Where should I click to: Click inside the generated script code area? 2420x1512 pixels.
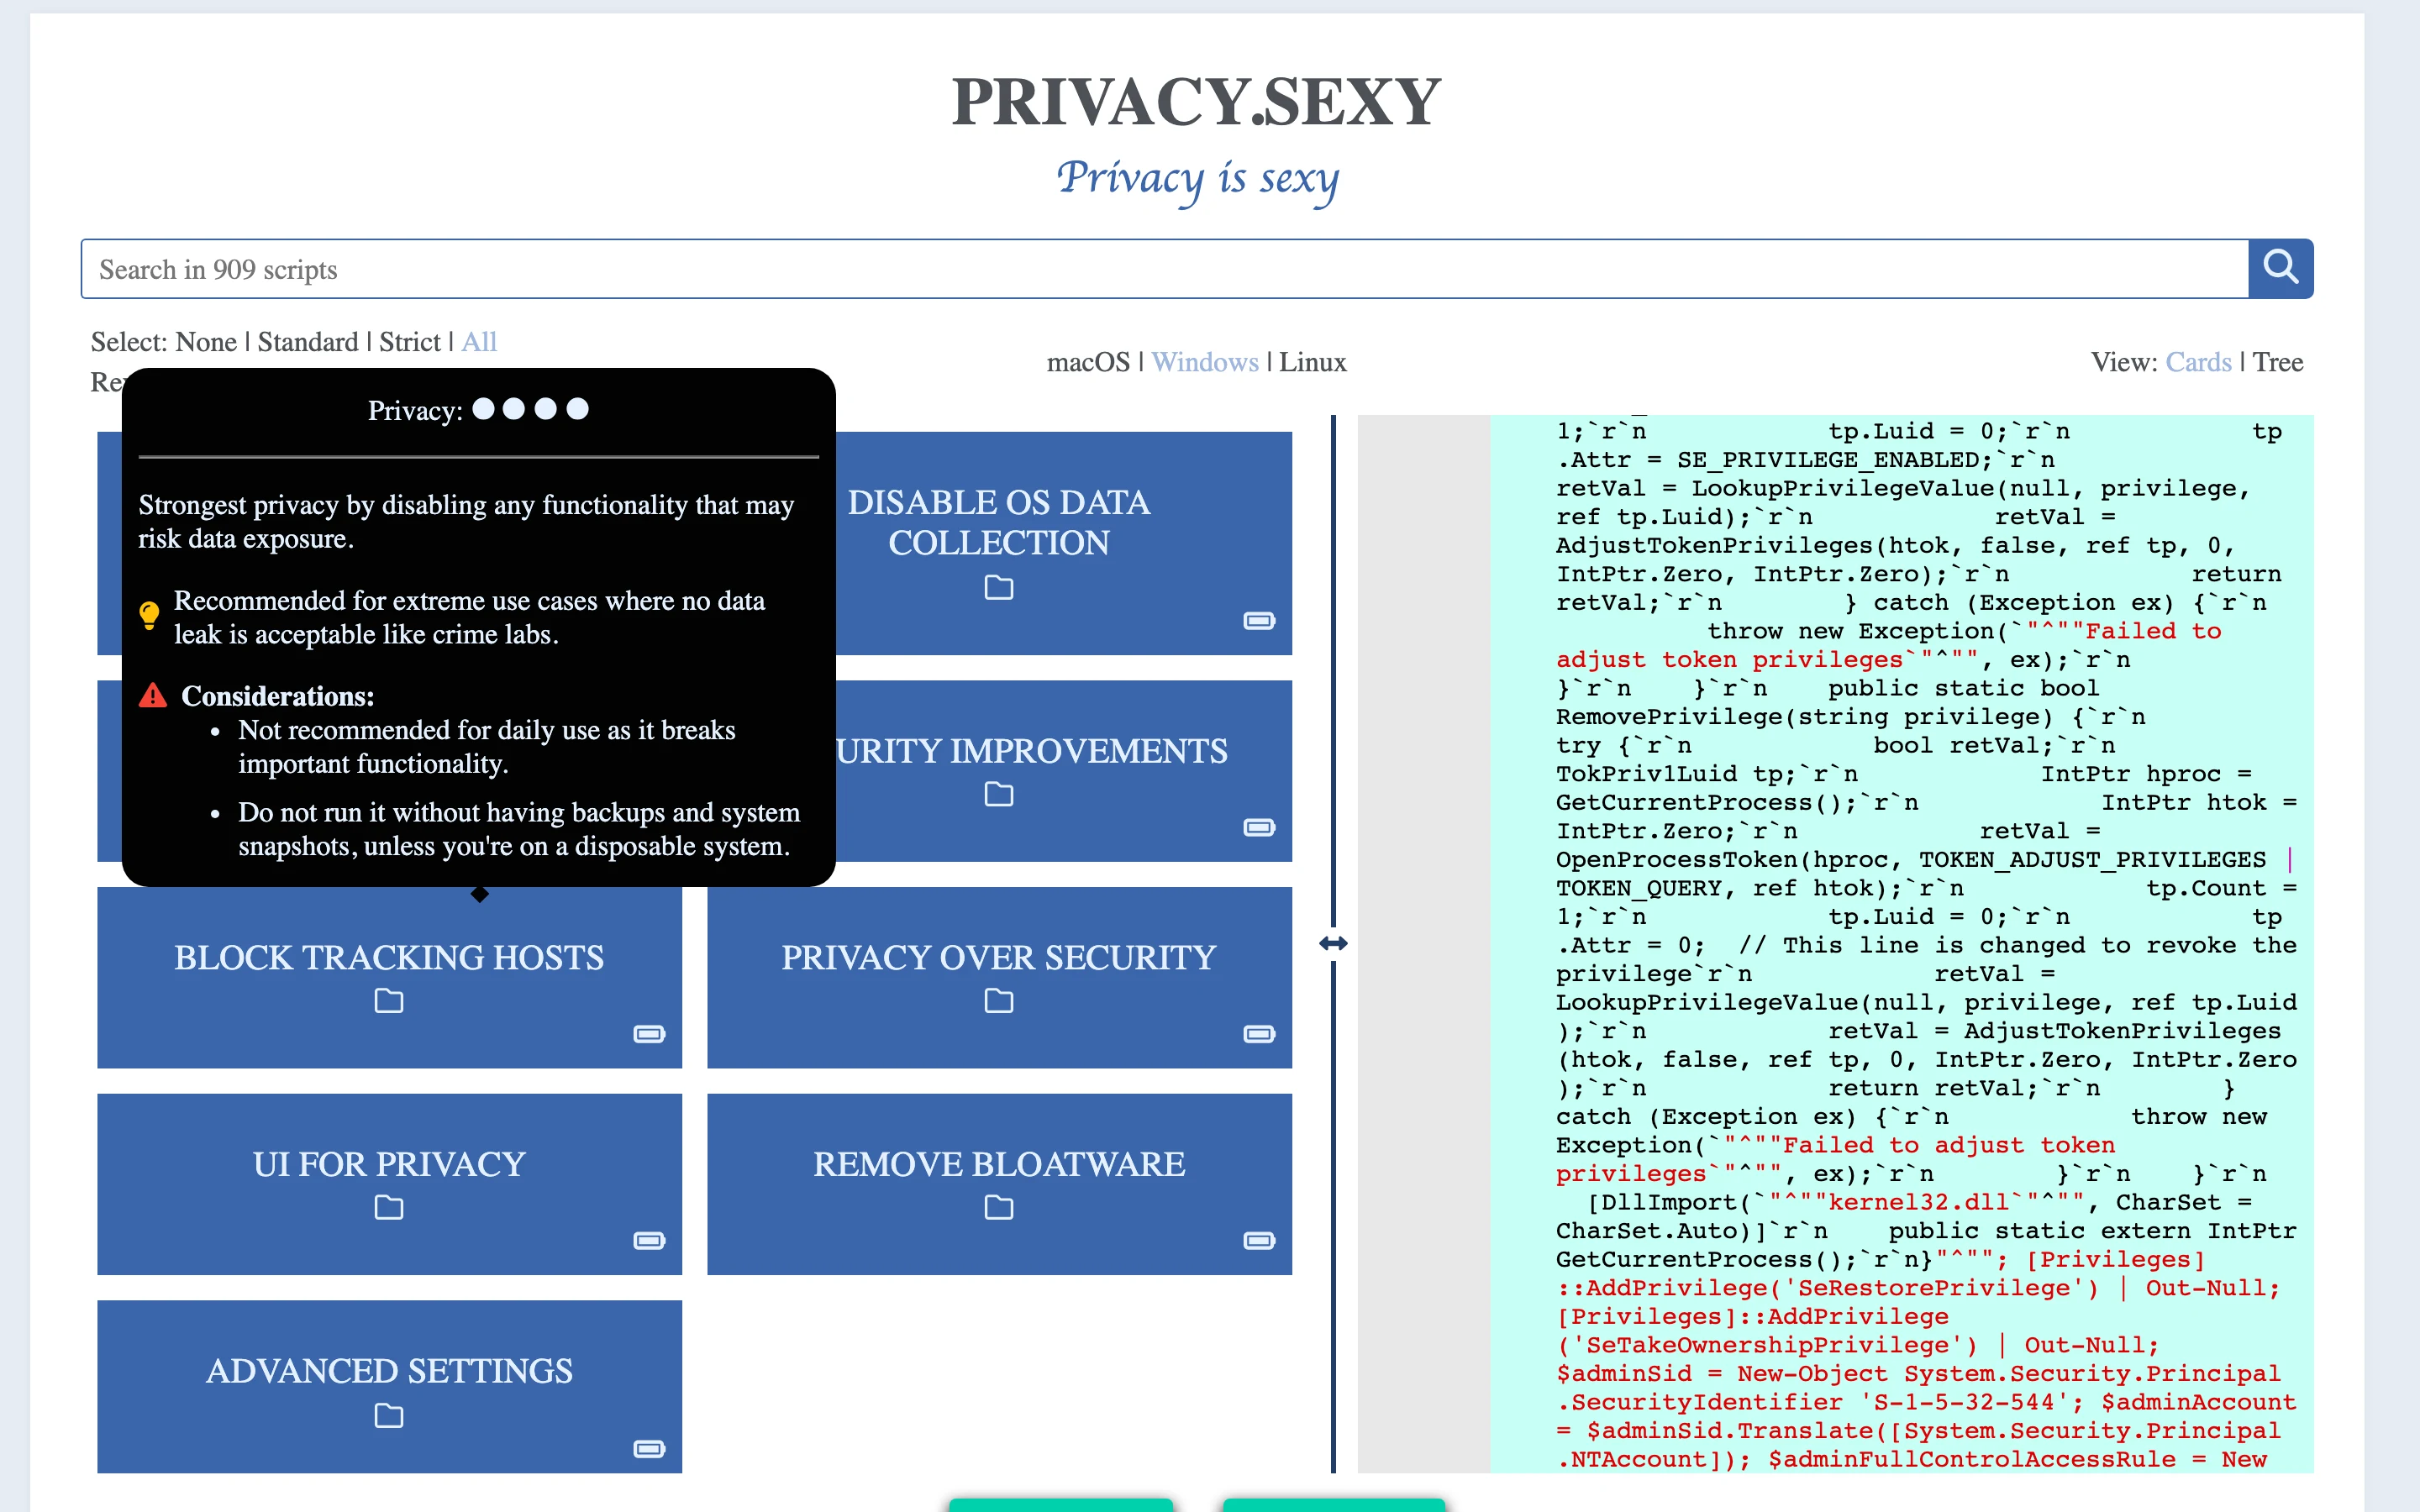[x=1901, y=944]
